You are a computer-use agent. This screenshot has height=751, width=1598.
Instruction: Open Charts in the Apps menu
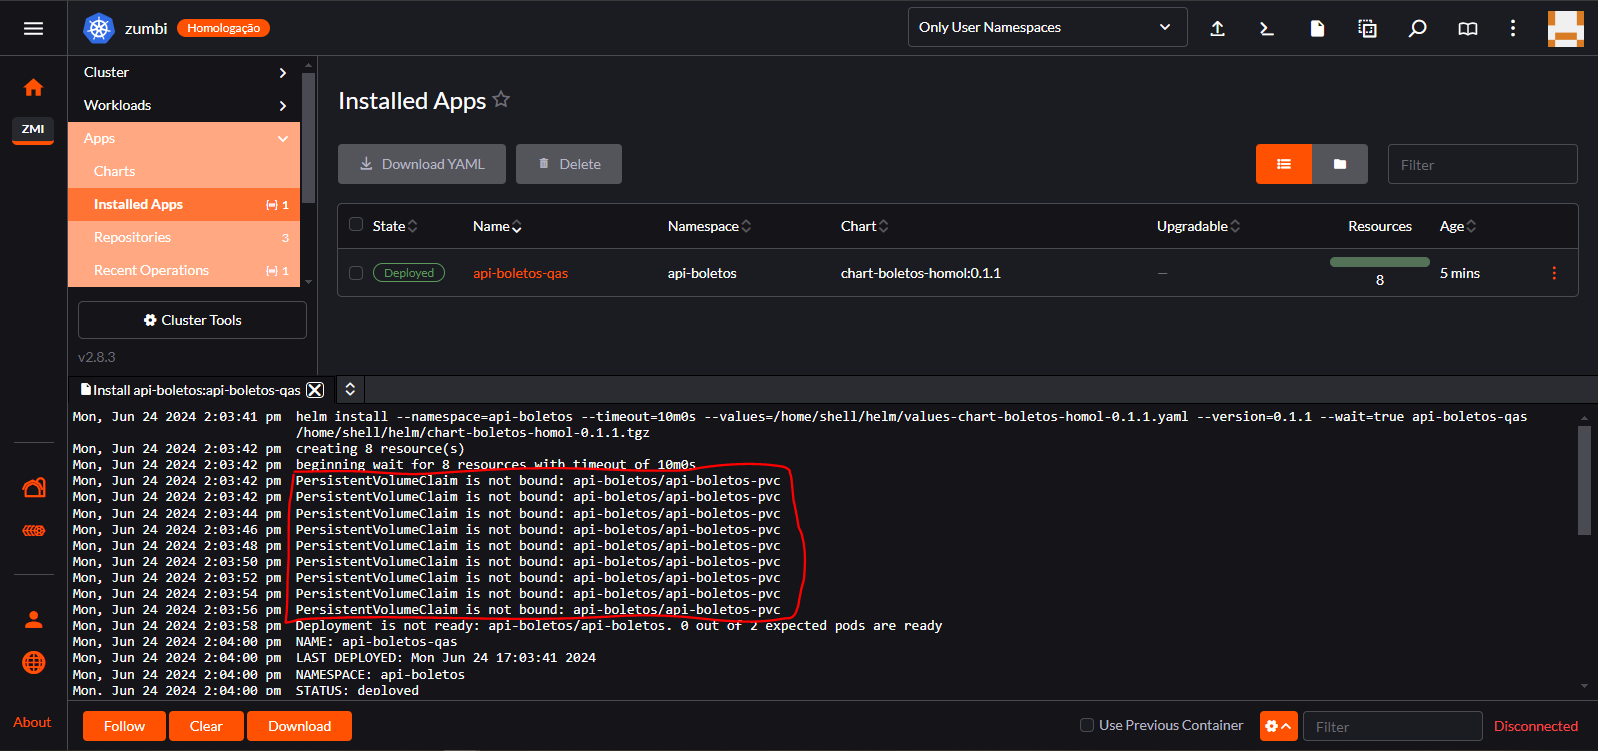coord(114,171)
